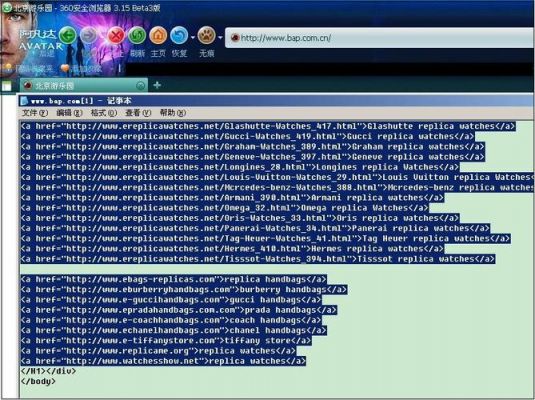Click the green back arrow button
This screenshot has width=535, height=400.
68,35
